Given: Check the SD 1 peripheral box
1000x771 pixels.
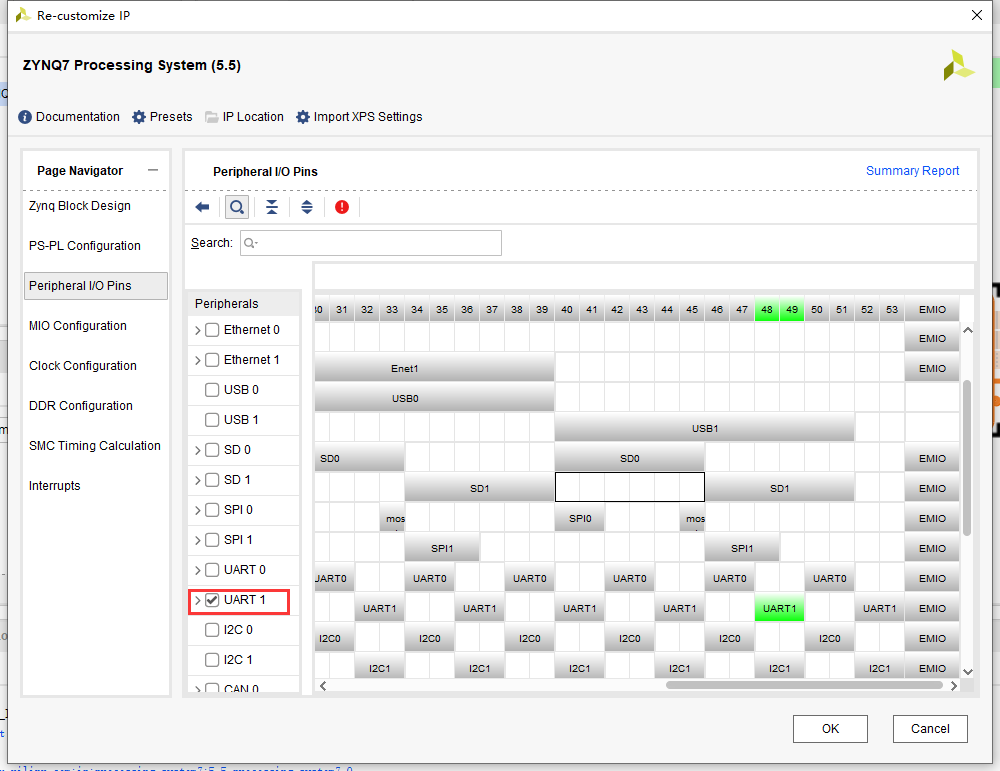Looking at the screenshot, I should [x=212, y=480].
